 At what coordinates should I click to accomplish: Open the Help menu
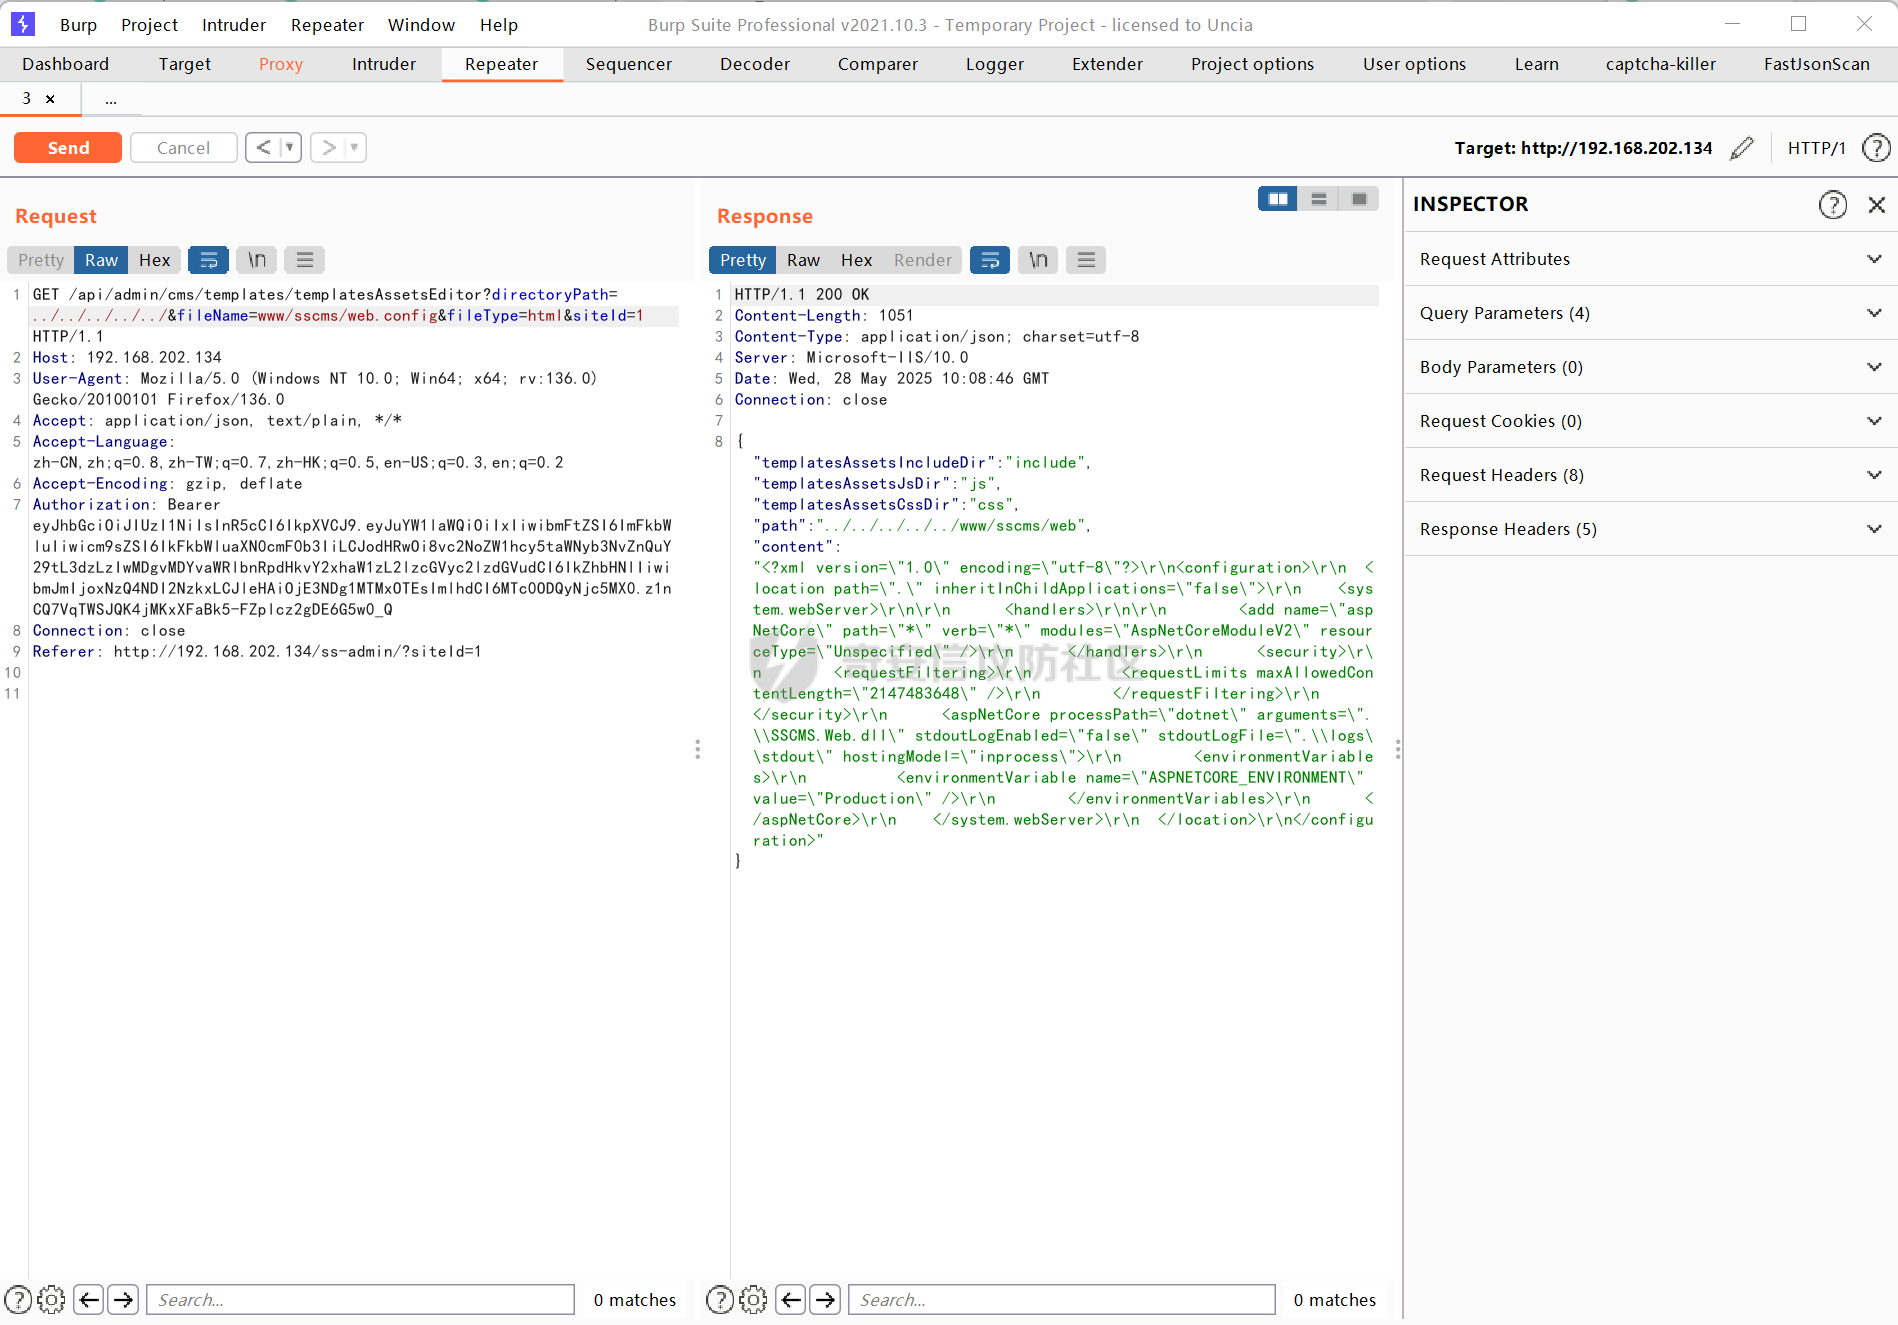pos(499,25)
